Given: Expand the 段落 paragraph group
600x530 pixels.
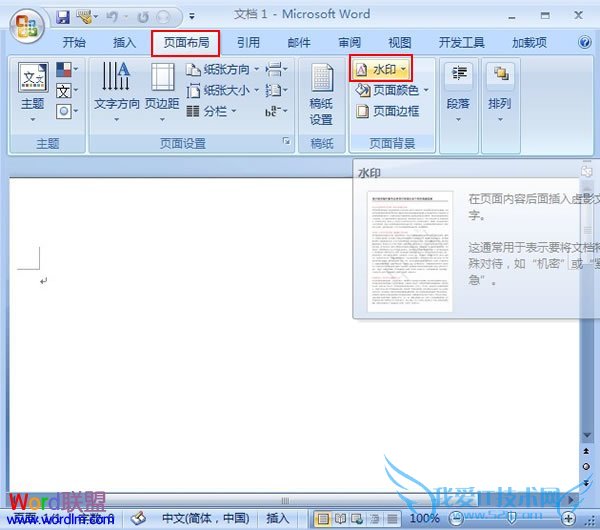Looking at the screenshot, I should click(x=458, y=94).
